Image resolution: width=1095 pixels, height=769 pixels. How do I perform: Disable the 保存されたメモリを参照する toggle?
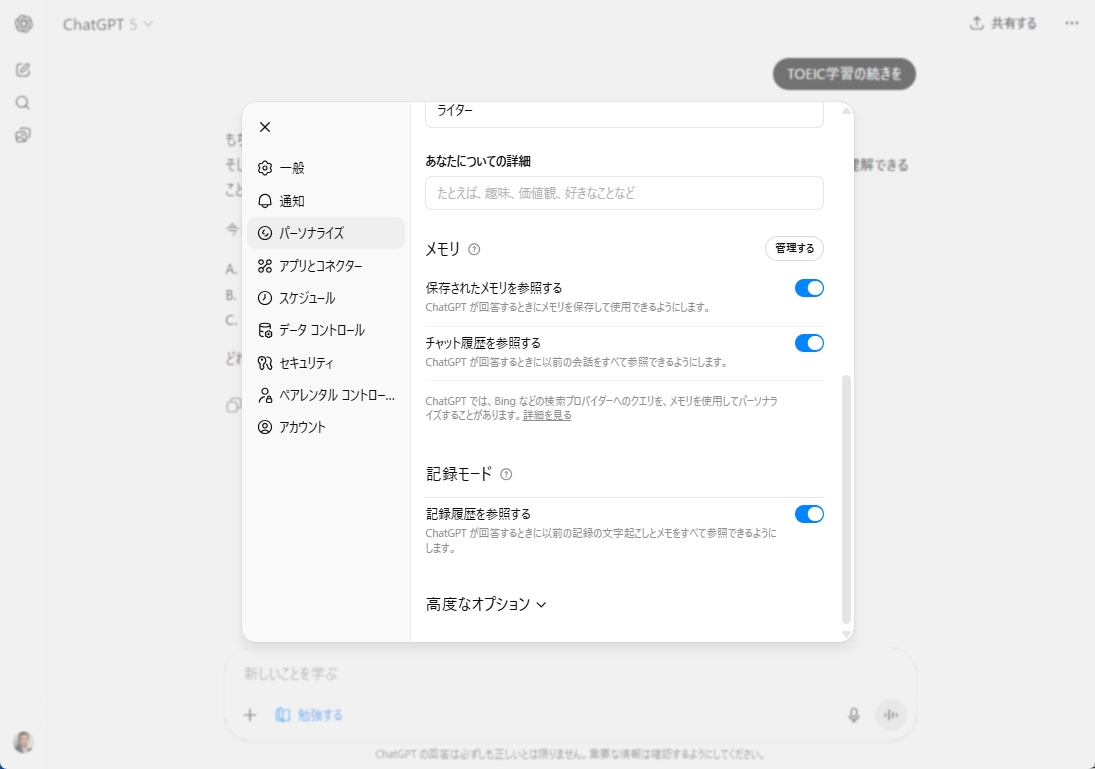(809, 288)
